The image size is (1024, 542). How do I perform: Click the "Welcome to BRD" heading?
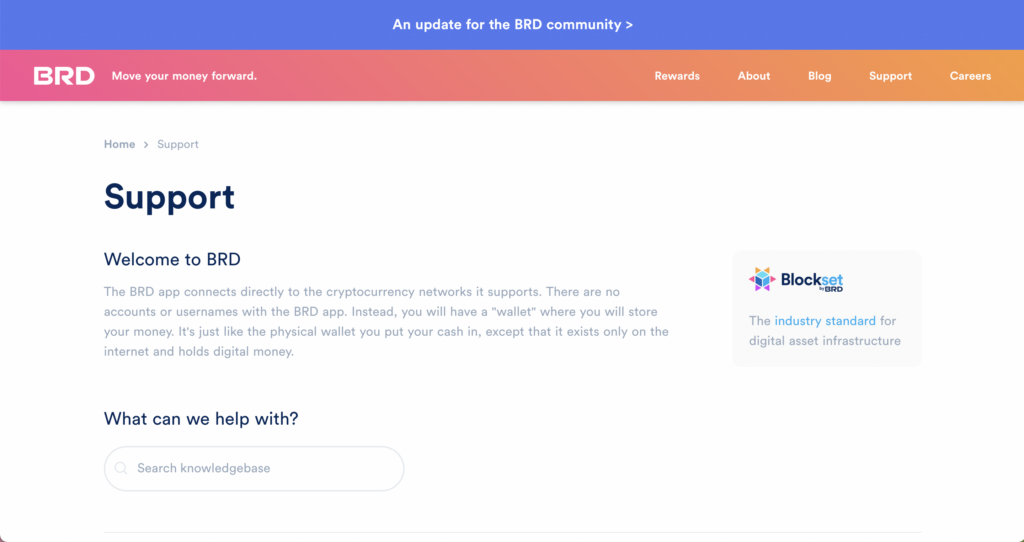[x=172, y=260]
